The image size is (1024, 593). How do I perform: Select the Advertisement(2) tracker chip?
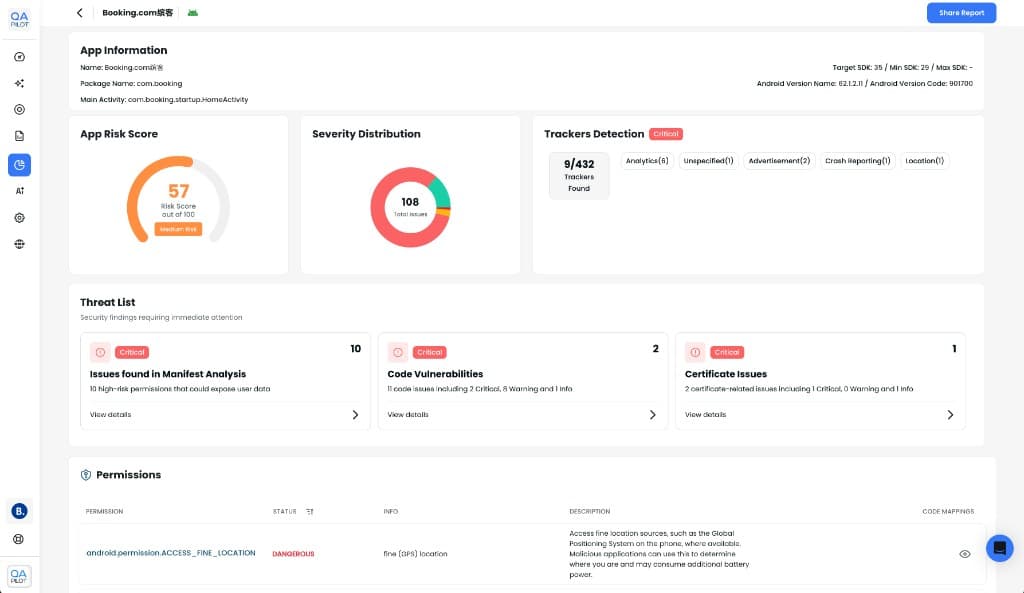click(779, 160)
